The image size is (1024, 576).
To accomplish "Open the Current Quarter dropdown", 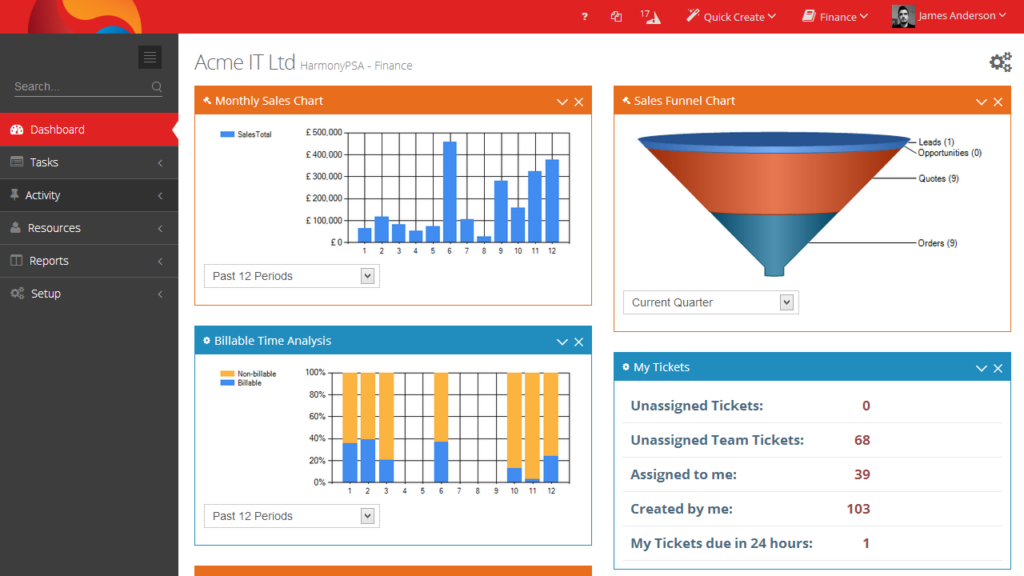I will (710, 301).
